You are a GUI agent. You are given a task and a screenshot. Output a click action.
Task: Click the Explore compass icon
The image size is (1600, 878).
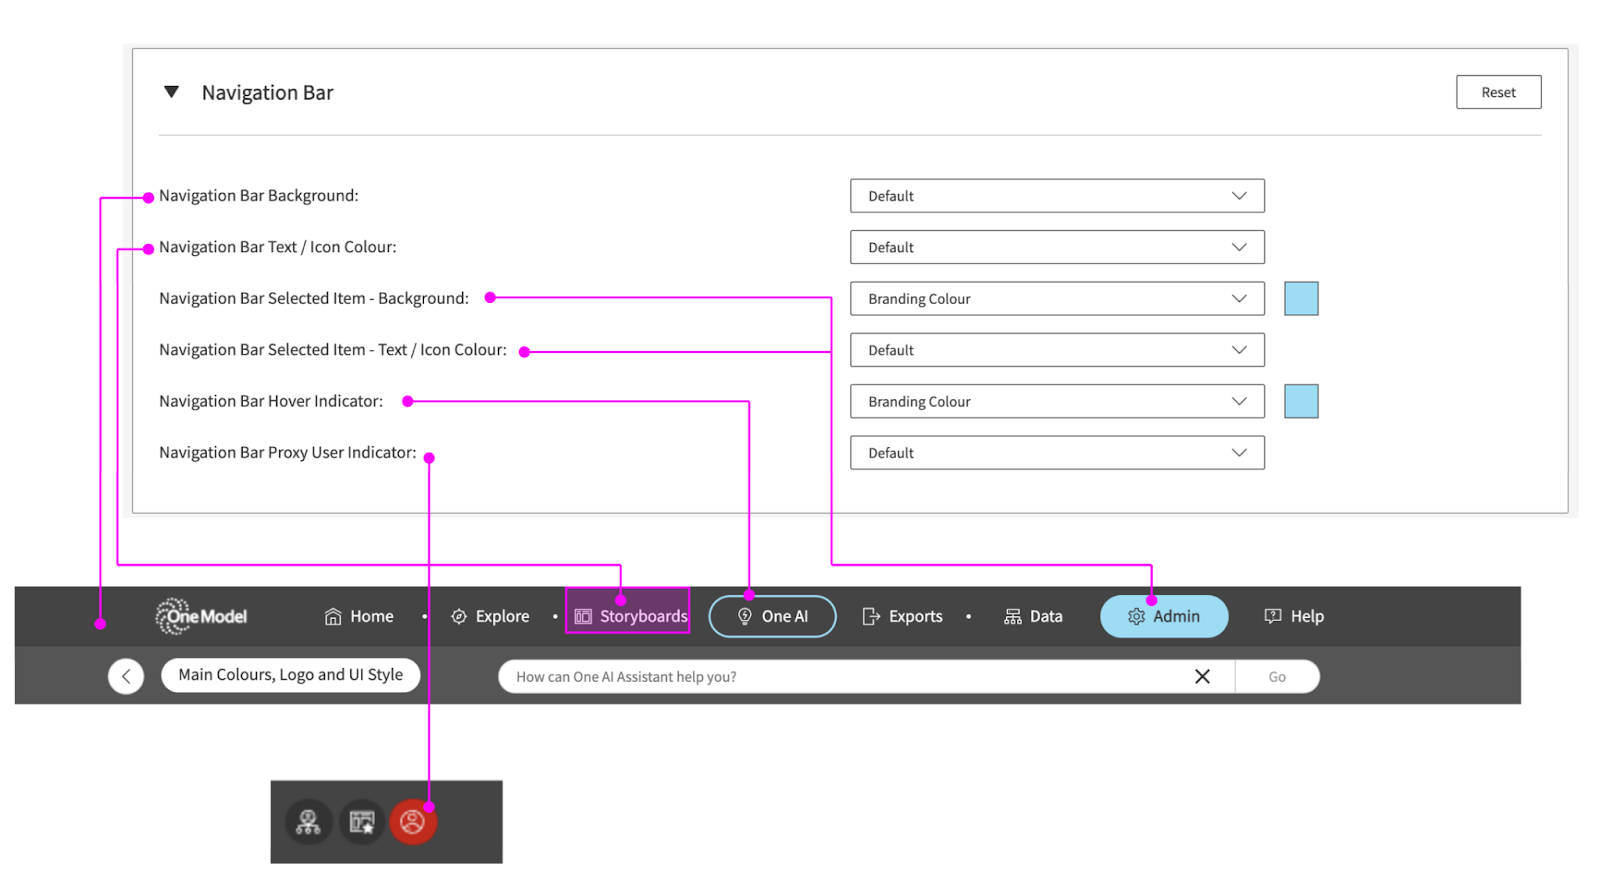click(x=459, y=617)
